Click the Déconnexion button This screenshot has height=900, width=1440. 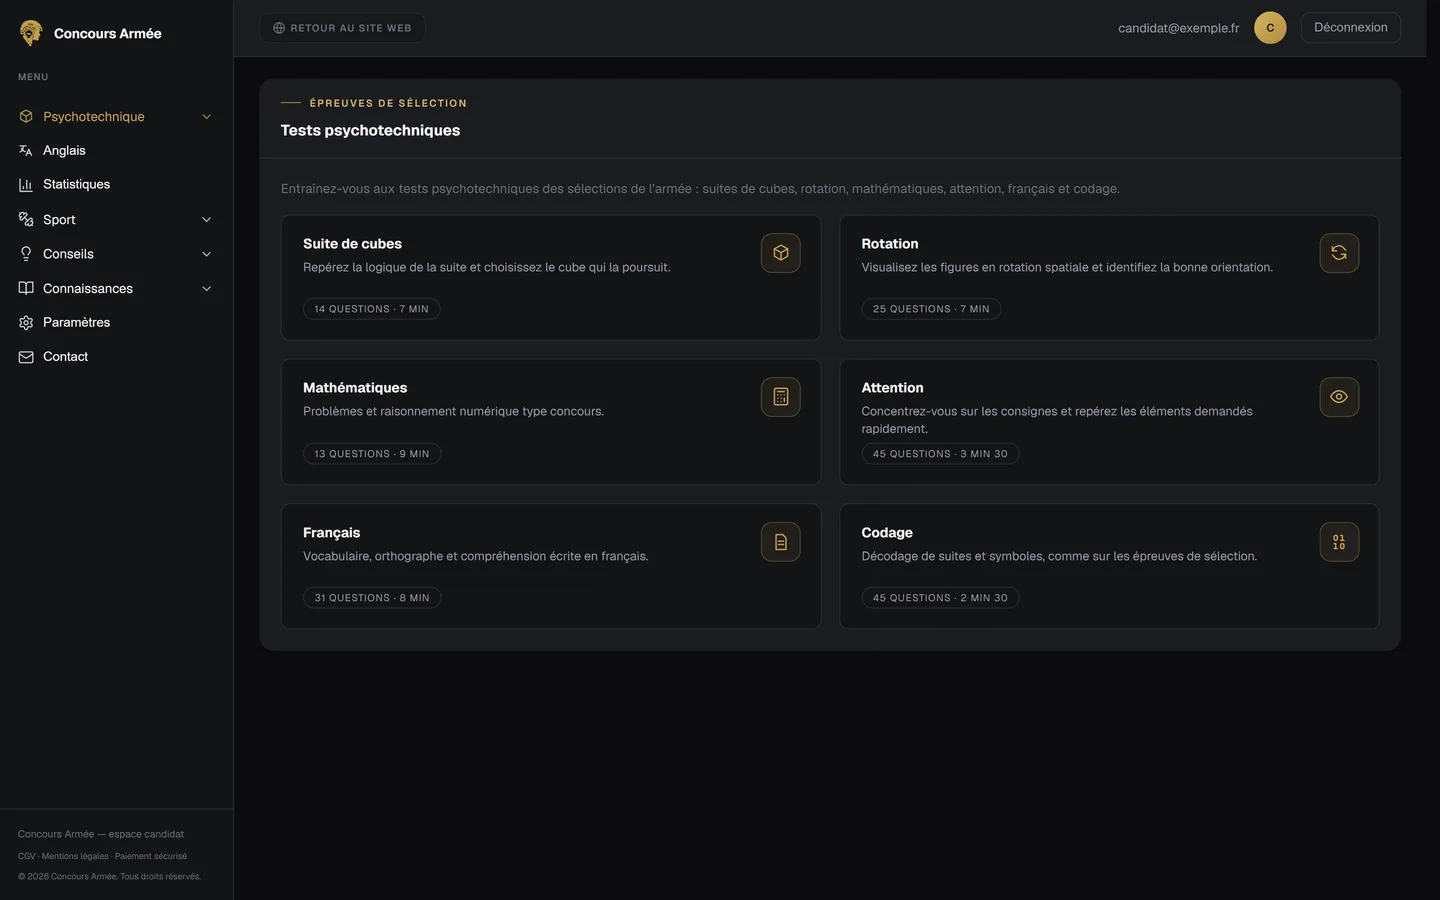[1350, 28]
